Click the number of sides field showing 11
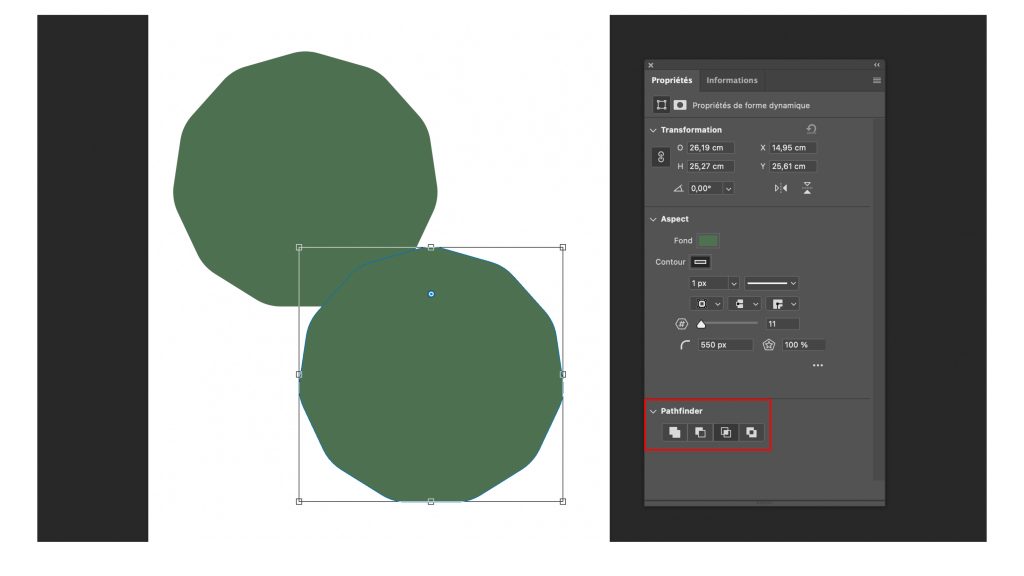1024x576 pixels. click(x=782, y=324)
